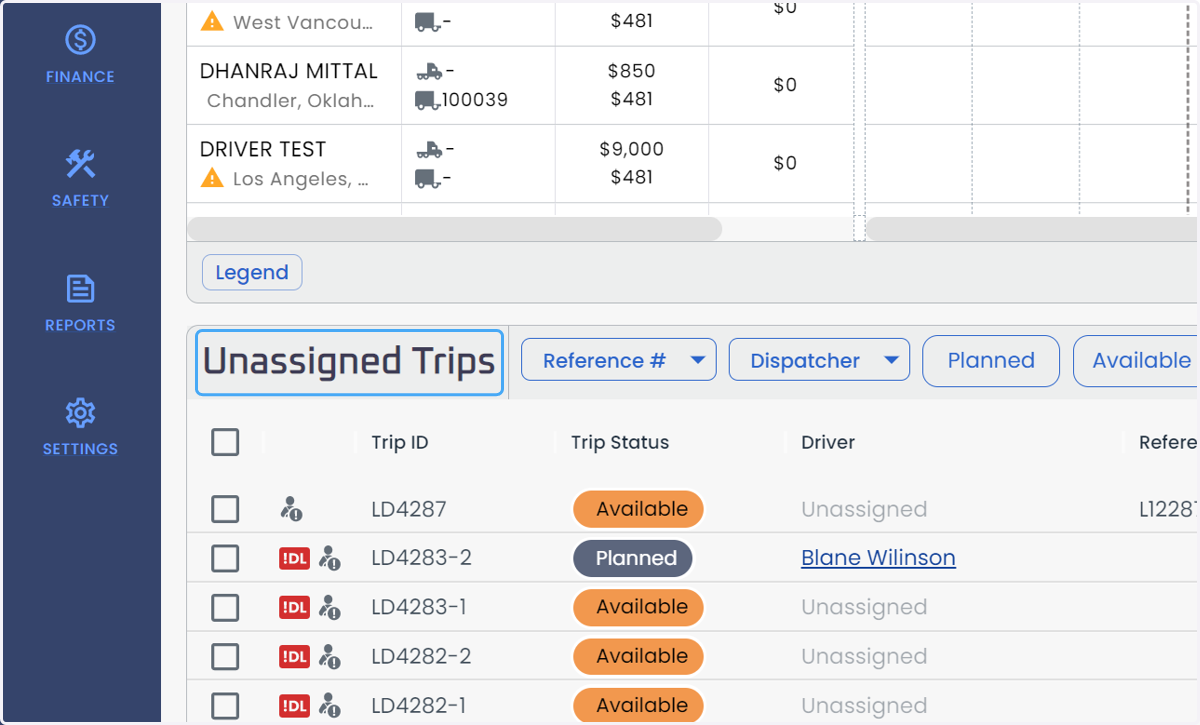This screenshot has width=1200, height=725.
Task: Click trip ID LD4283-2
Action: pyautogui.click(x=421, y=558)
